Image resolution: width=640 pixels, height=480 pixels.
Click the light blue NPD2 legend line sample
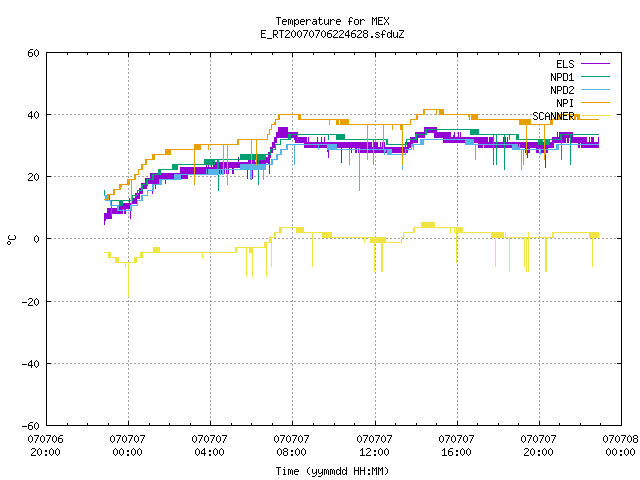[x=595, y=89]
